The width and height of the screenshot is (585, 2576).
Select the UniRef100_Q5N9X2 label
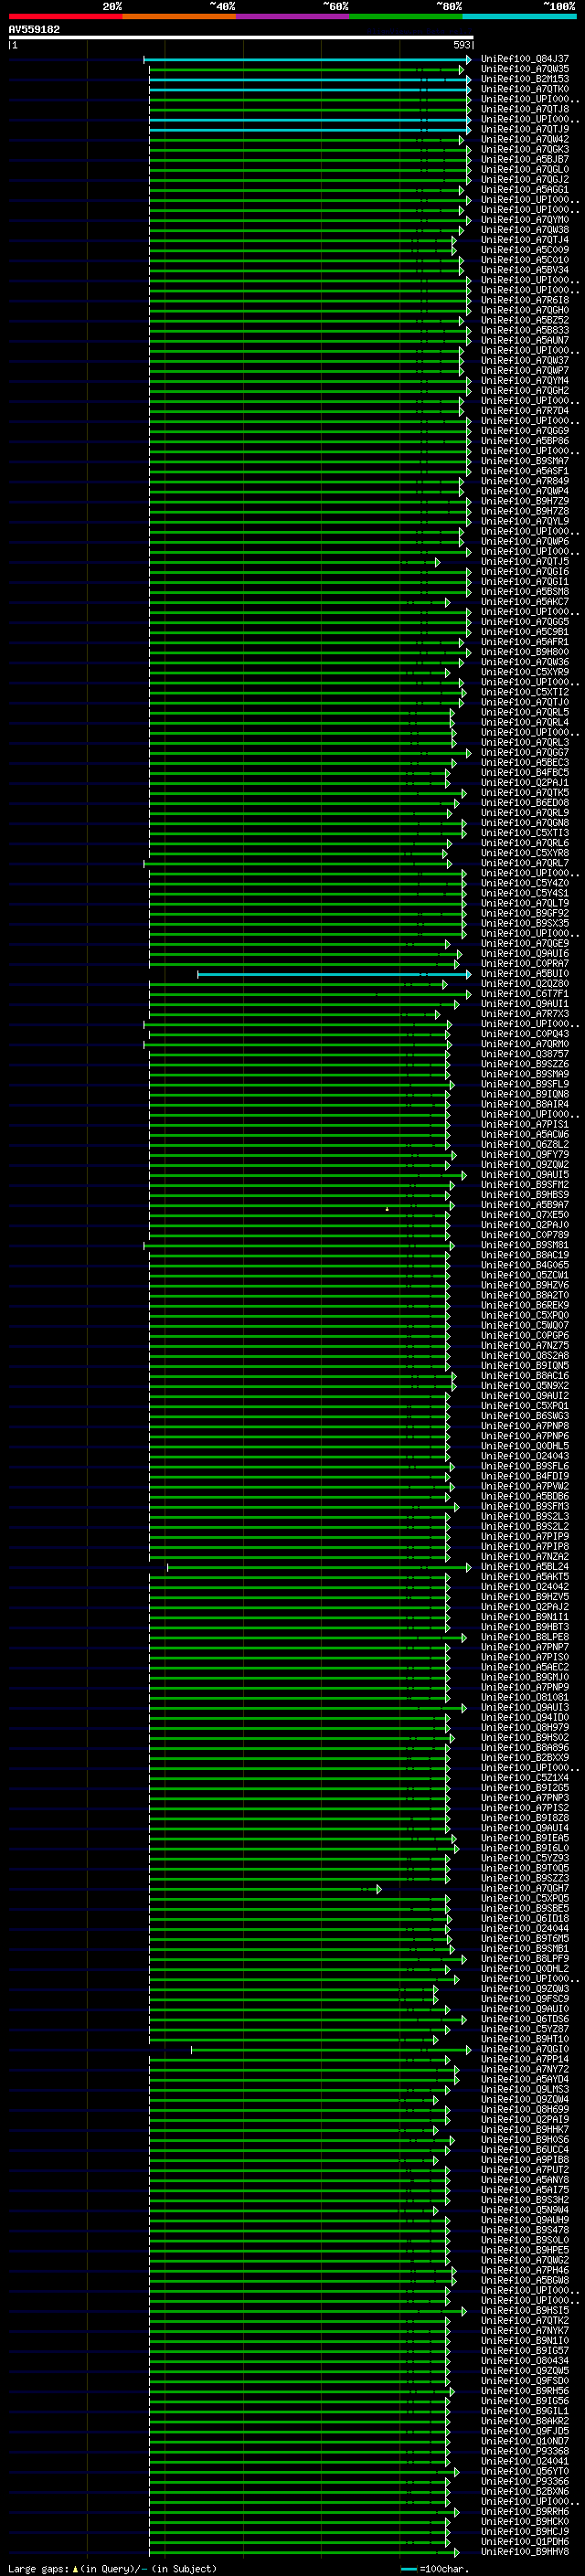pos(525,1386)
